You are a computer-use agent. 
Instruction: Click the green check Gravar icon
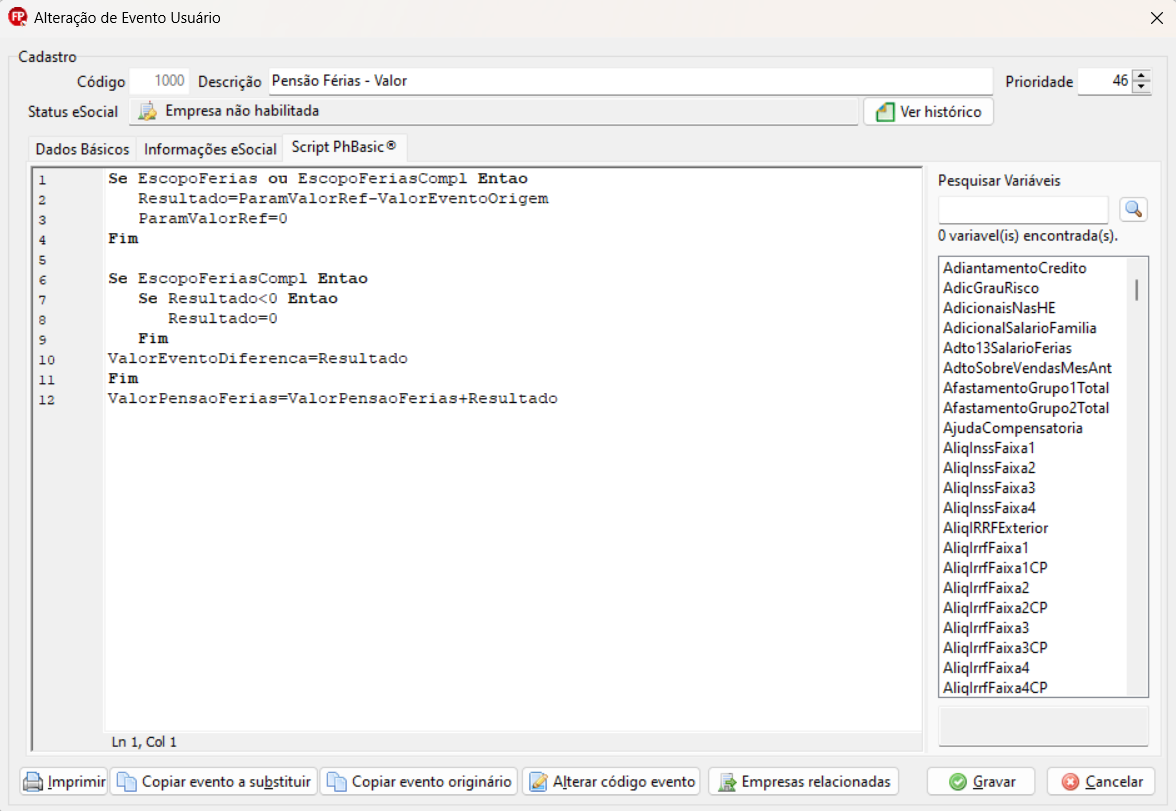957,782
